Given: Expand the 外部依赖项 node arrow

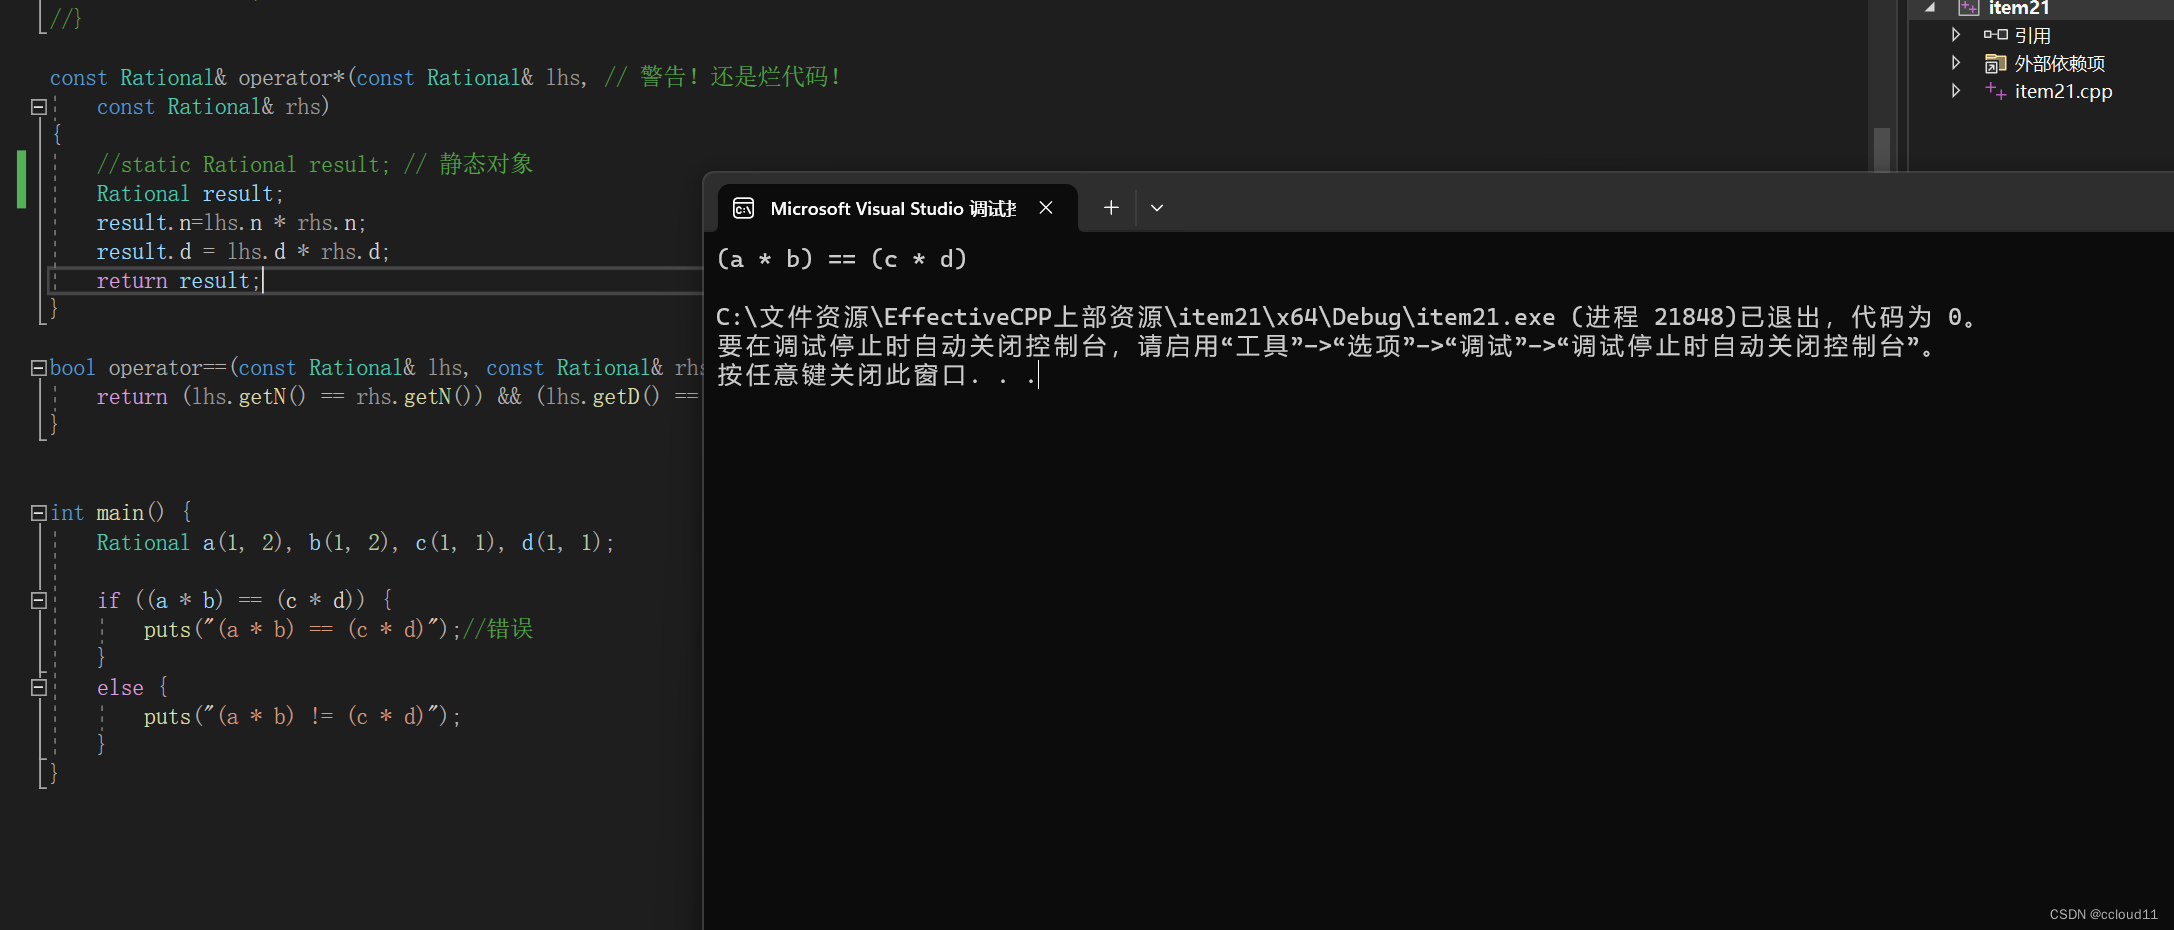Looking at the screenshot, I should coord(1956,63).
